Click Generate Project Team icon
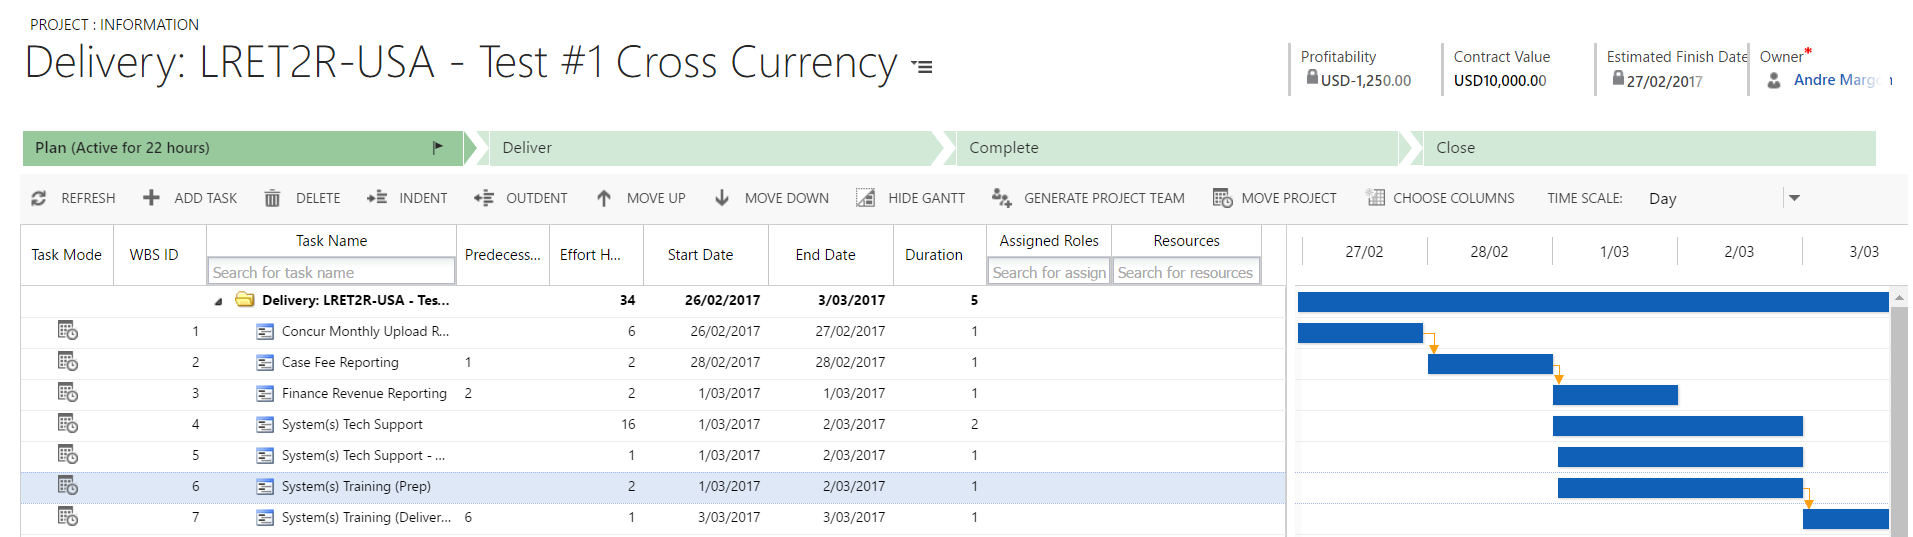 click(x=1001, y=198)
